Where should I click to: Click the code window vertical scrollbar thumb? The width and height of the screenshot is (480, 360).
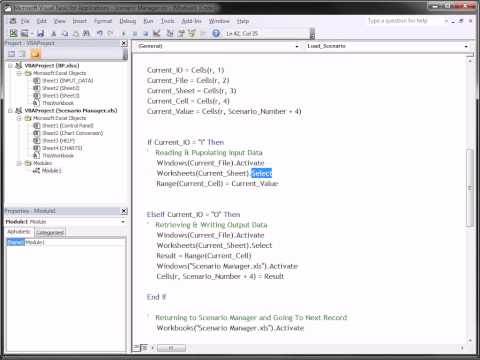pyautogui.click(x=470, y=188)
